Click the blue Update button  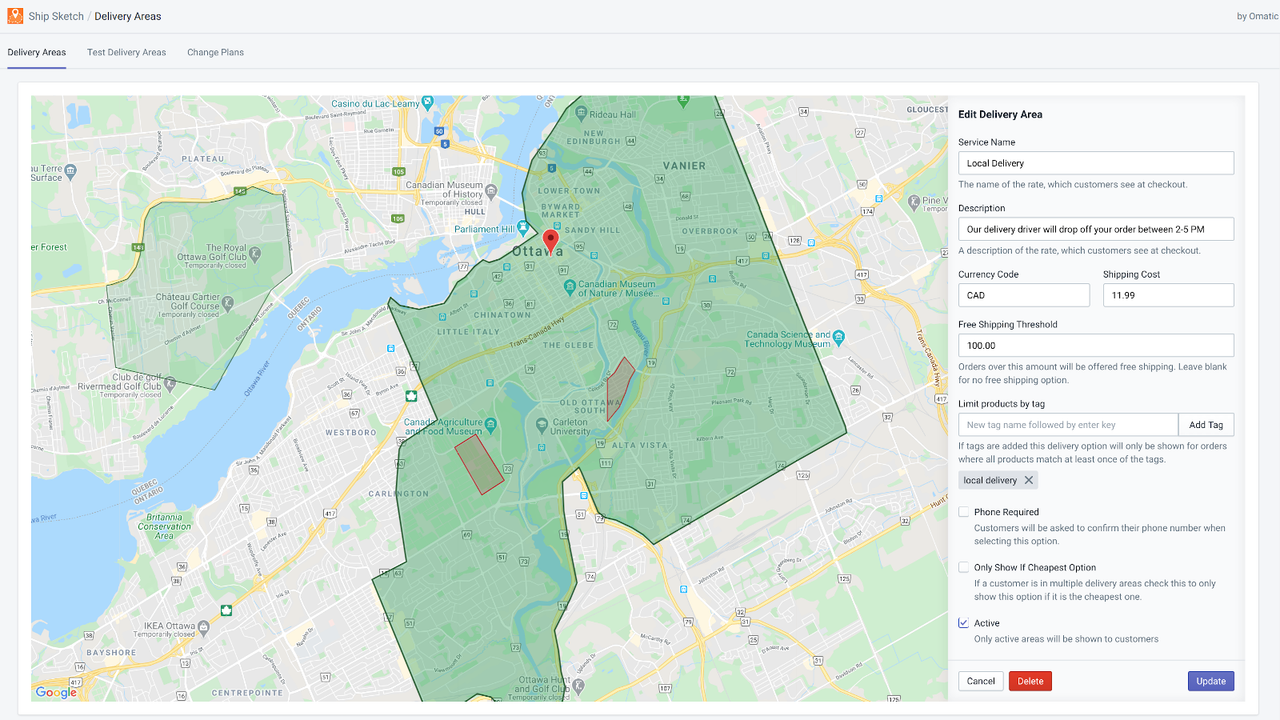point(1211,681)
